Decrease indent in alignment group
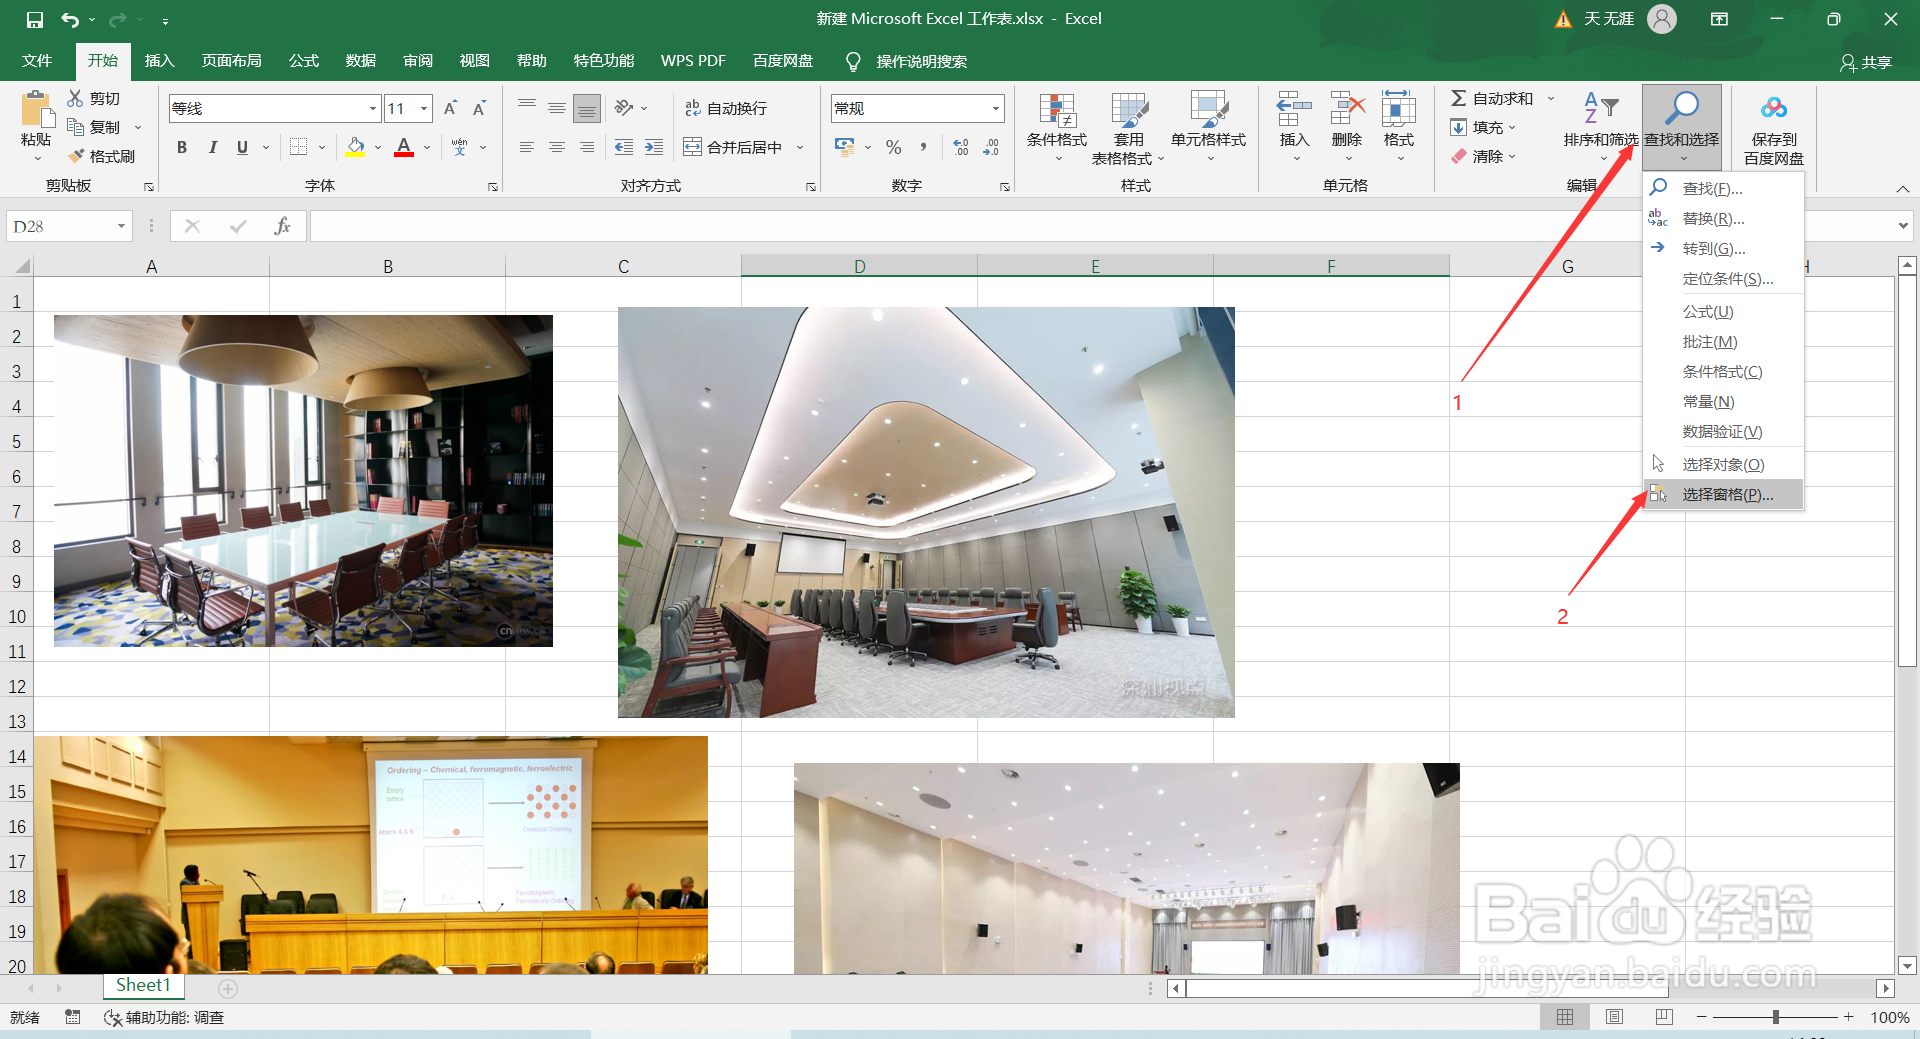This screenshot has width=1920, height=1039. (624, 147)
